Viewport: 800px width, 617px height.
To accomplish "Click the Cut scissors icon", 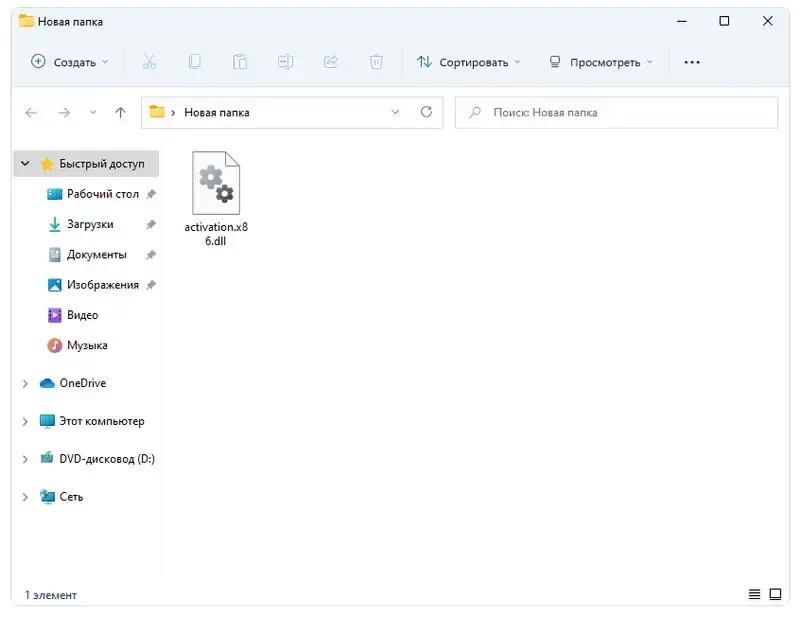I will (149, 62).
